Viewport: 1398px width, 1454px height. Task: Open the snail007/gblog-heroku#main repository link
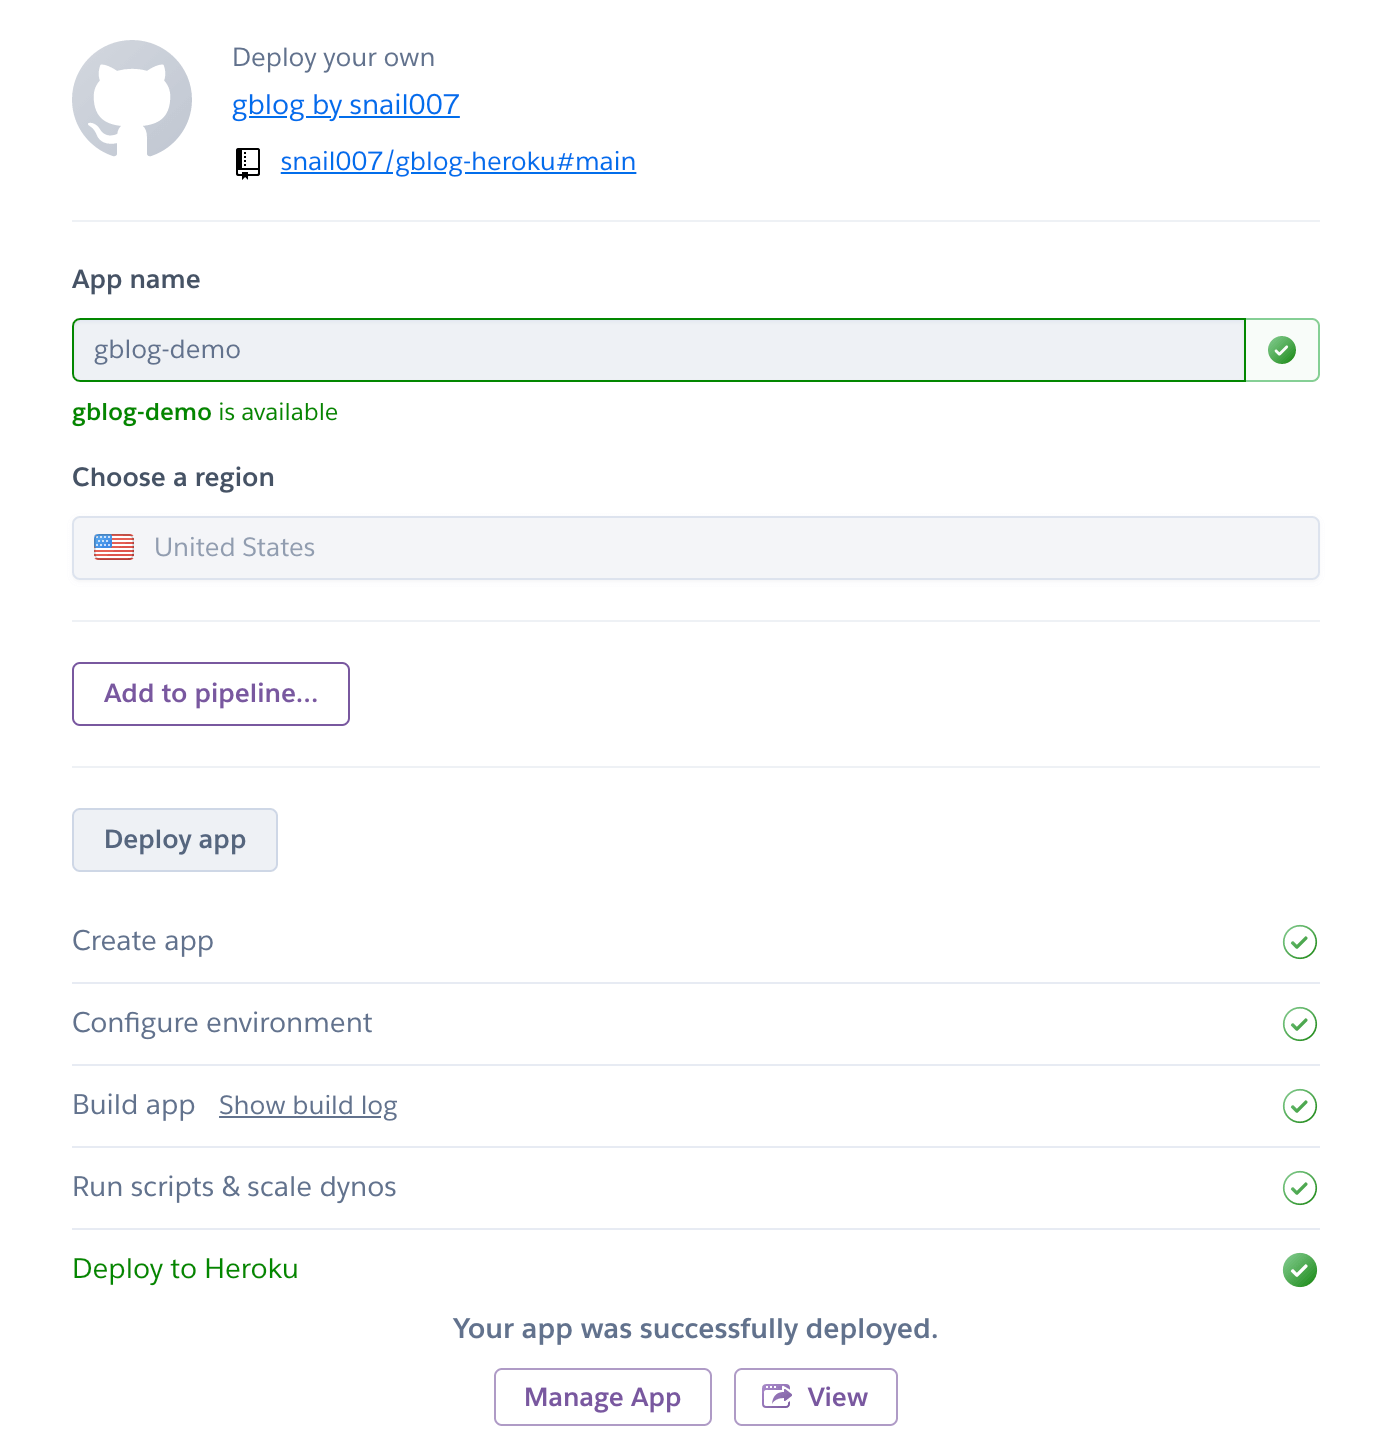pos(458,162)
